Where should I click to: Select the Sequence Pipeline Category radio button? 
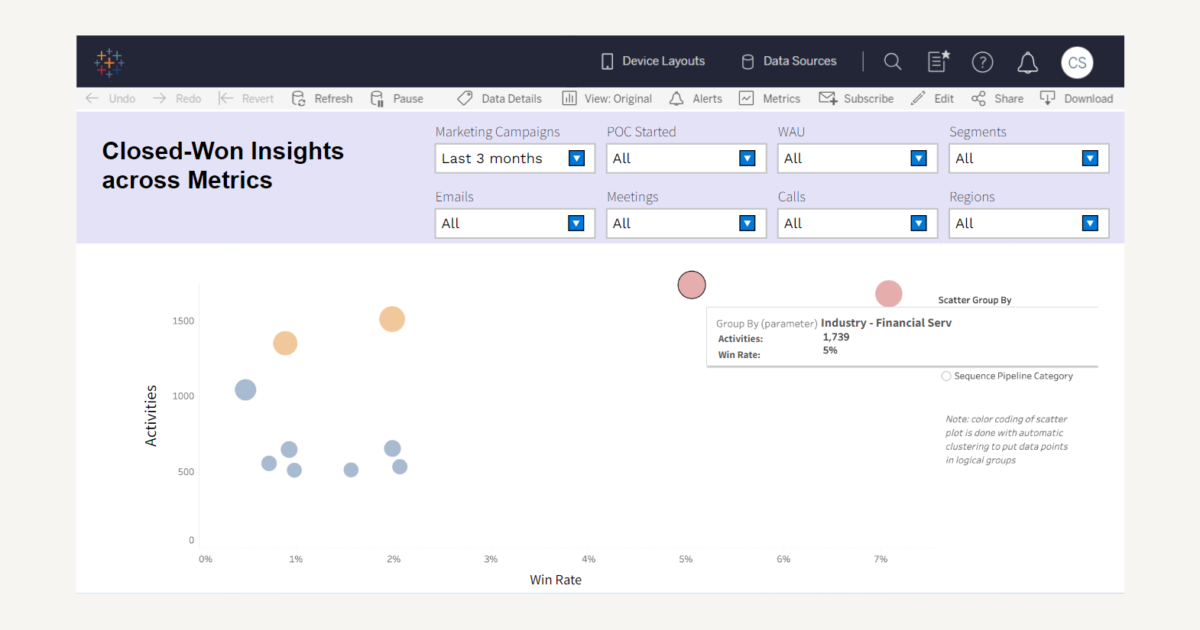pos(946,376)
